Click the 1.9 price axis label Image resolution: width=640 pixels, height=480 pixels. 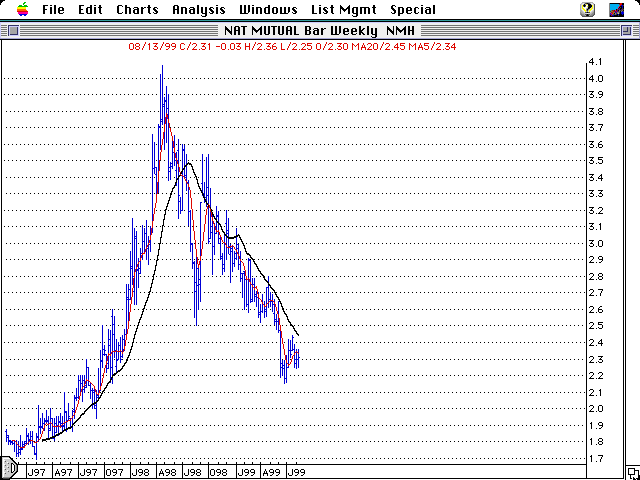coord(596,426)
